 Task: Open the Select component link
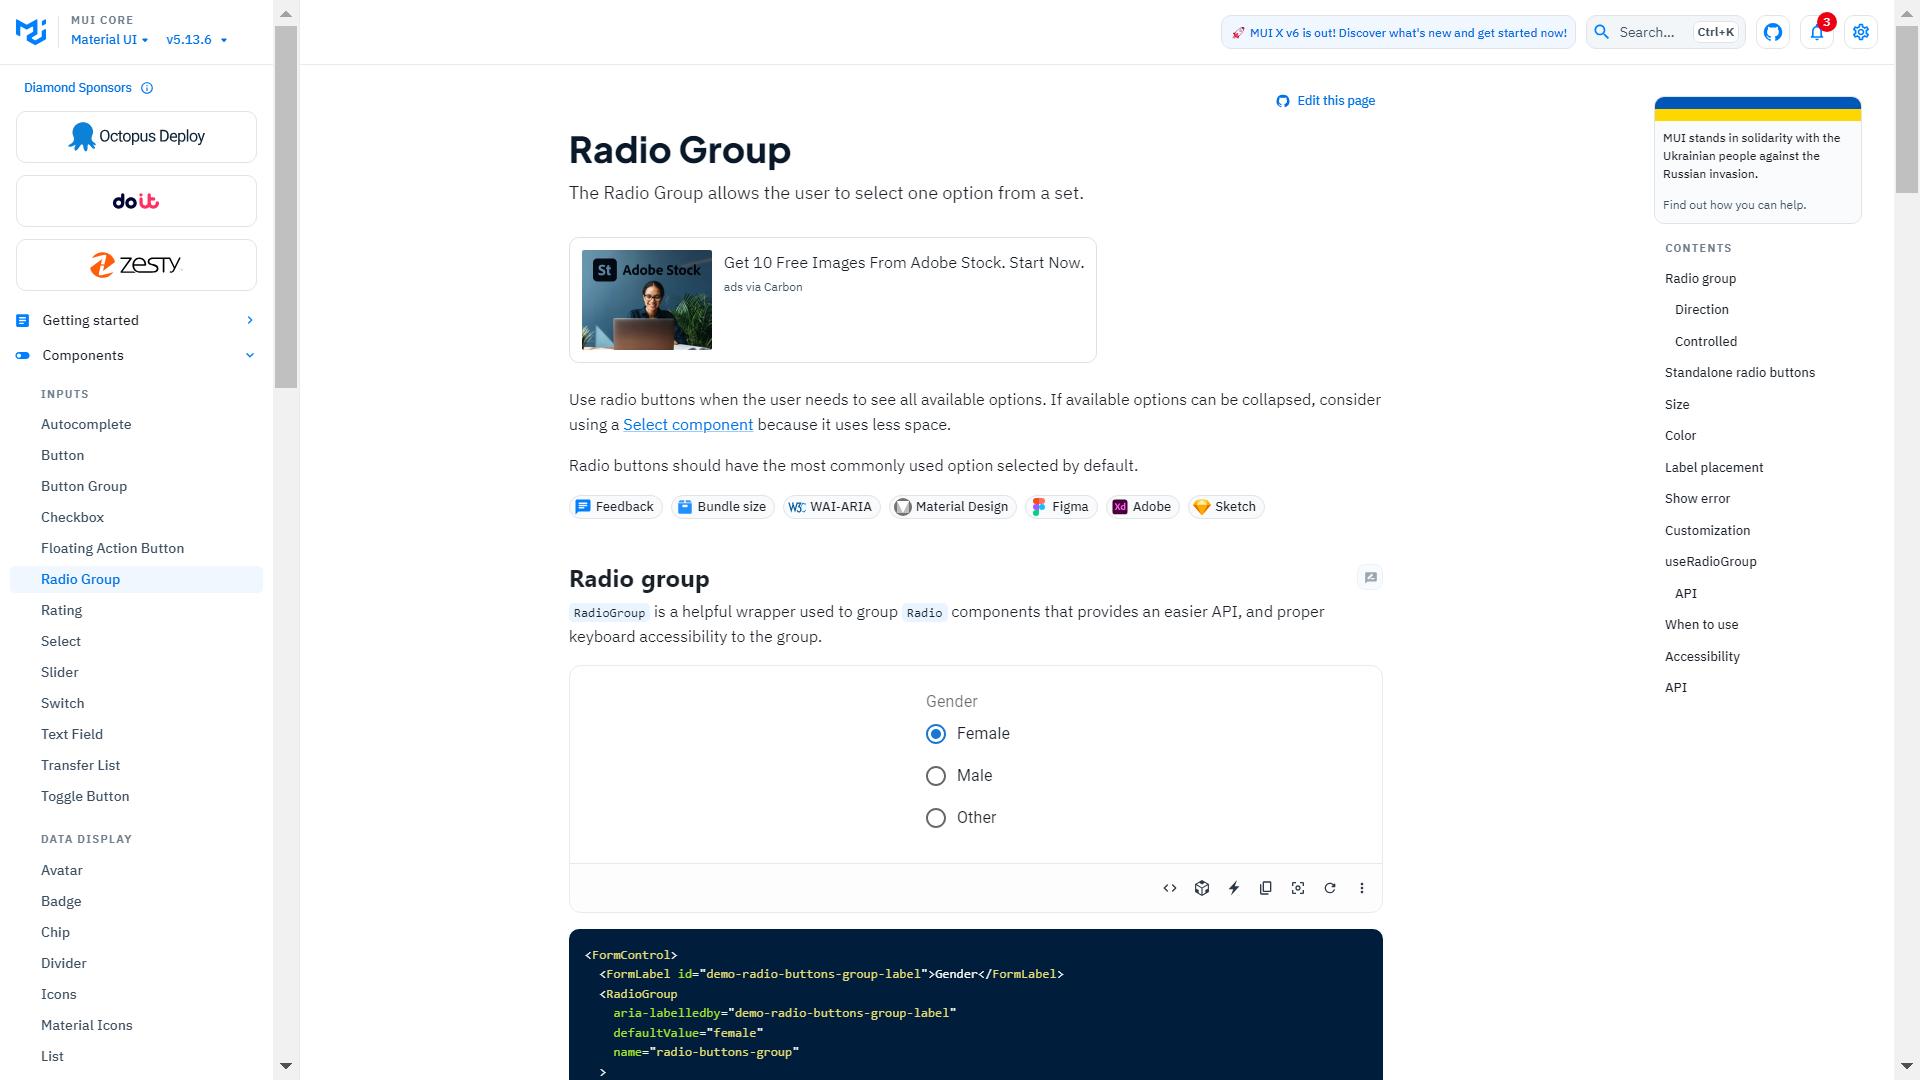tap(687, 425)
